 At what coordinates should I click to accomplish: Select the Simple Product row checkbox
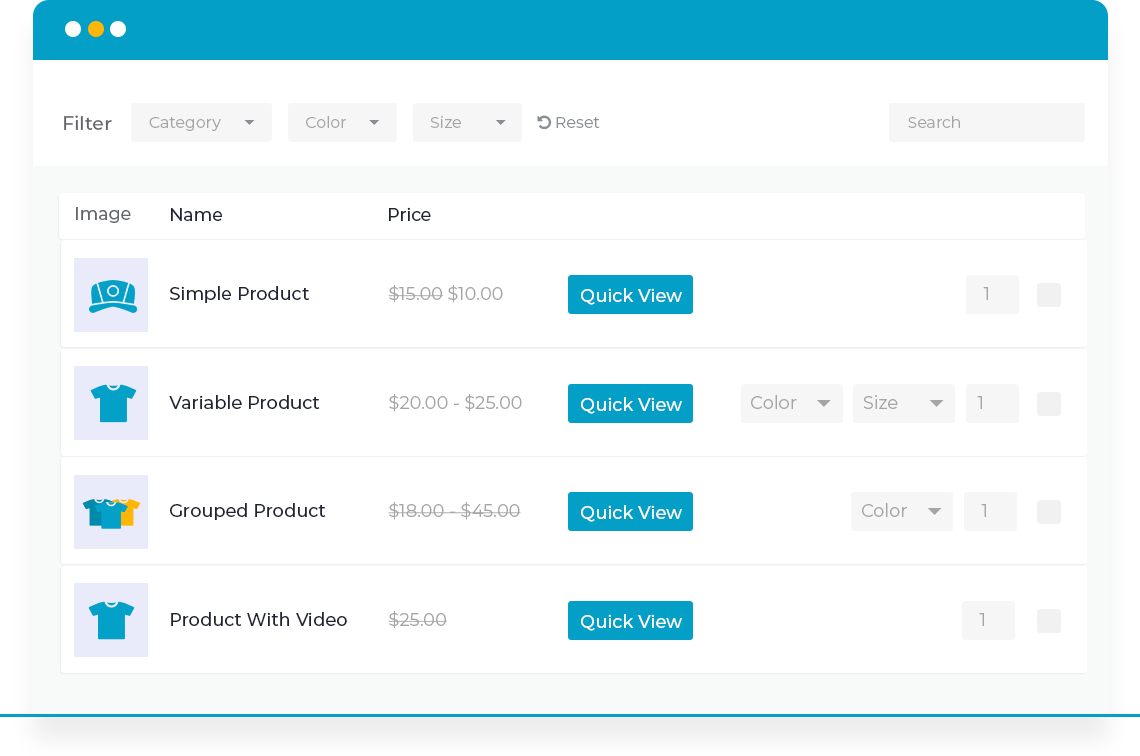(1048, 294)
